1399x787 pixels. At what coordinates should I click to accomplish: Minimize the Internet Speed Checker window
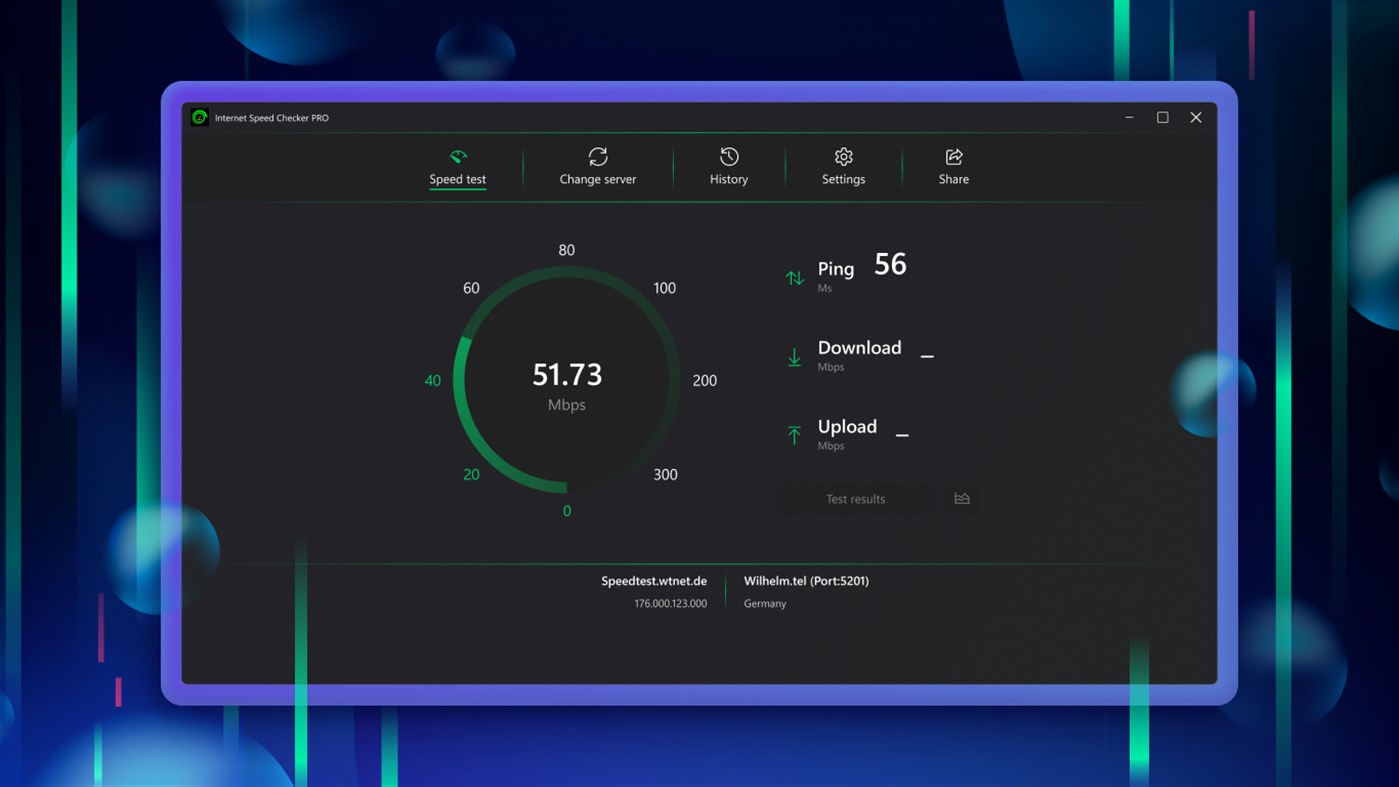click(x=1129, y=117)
